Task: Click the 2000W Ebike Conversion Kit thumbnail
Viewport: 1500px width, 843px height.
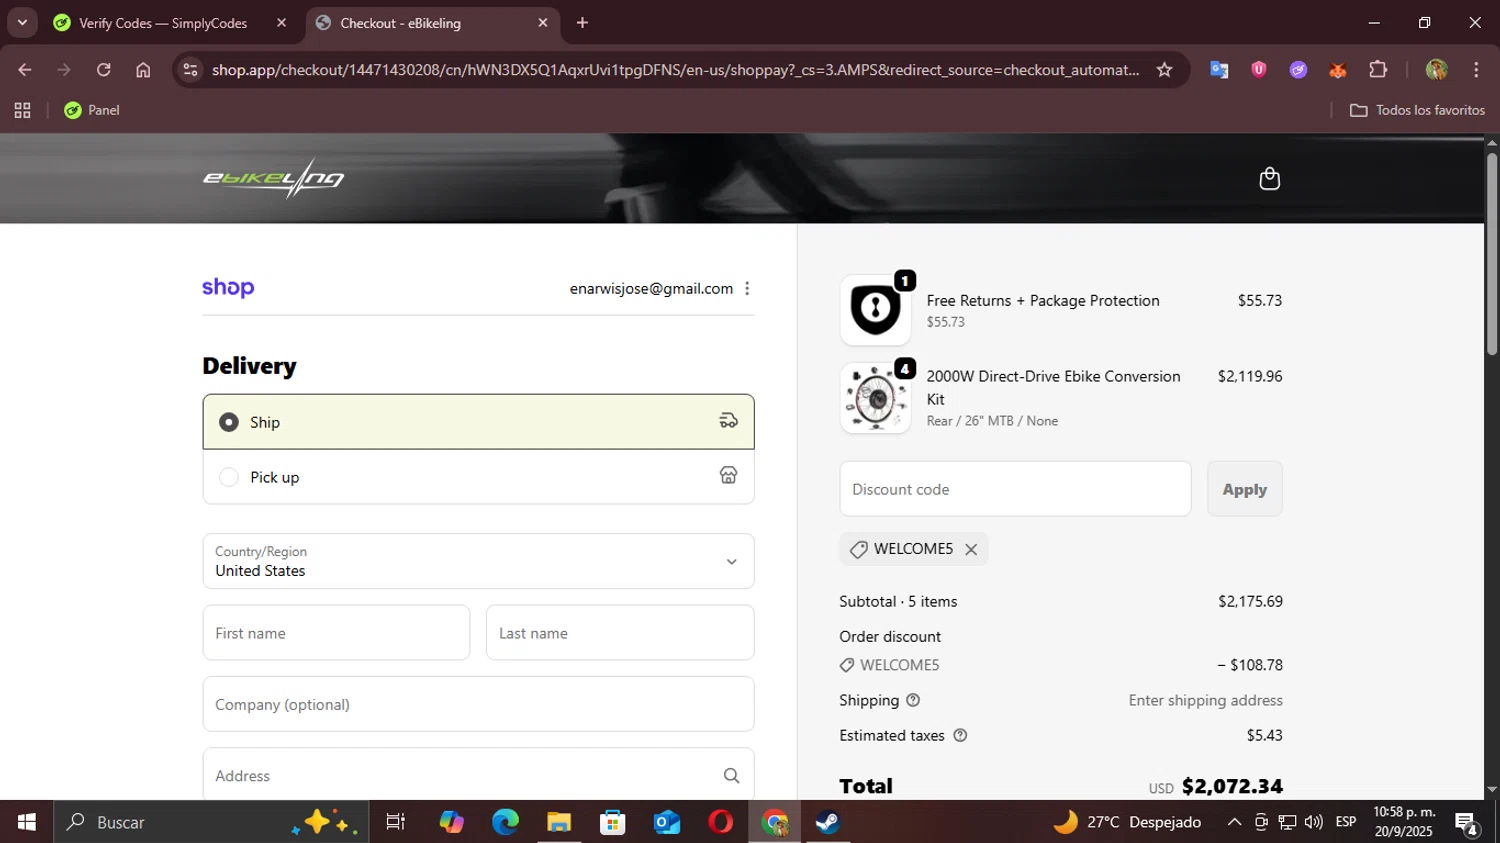Action: click(875, 398)
